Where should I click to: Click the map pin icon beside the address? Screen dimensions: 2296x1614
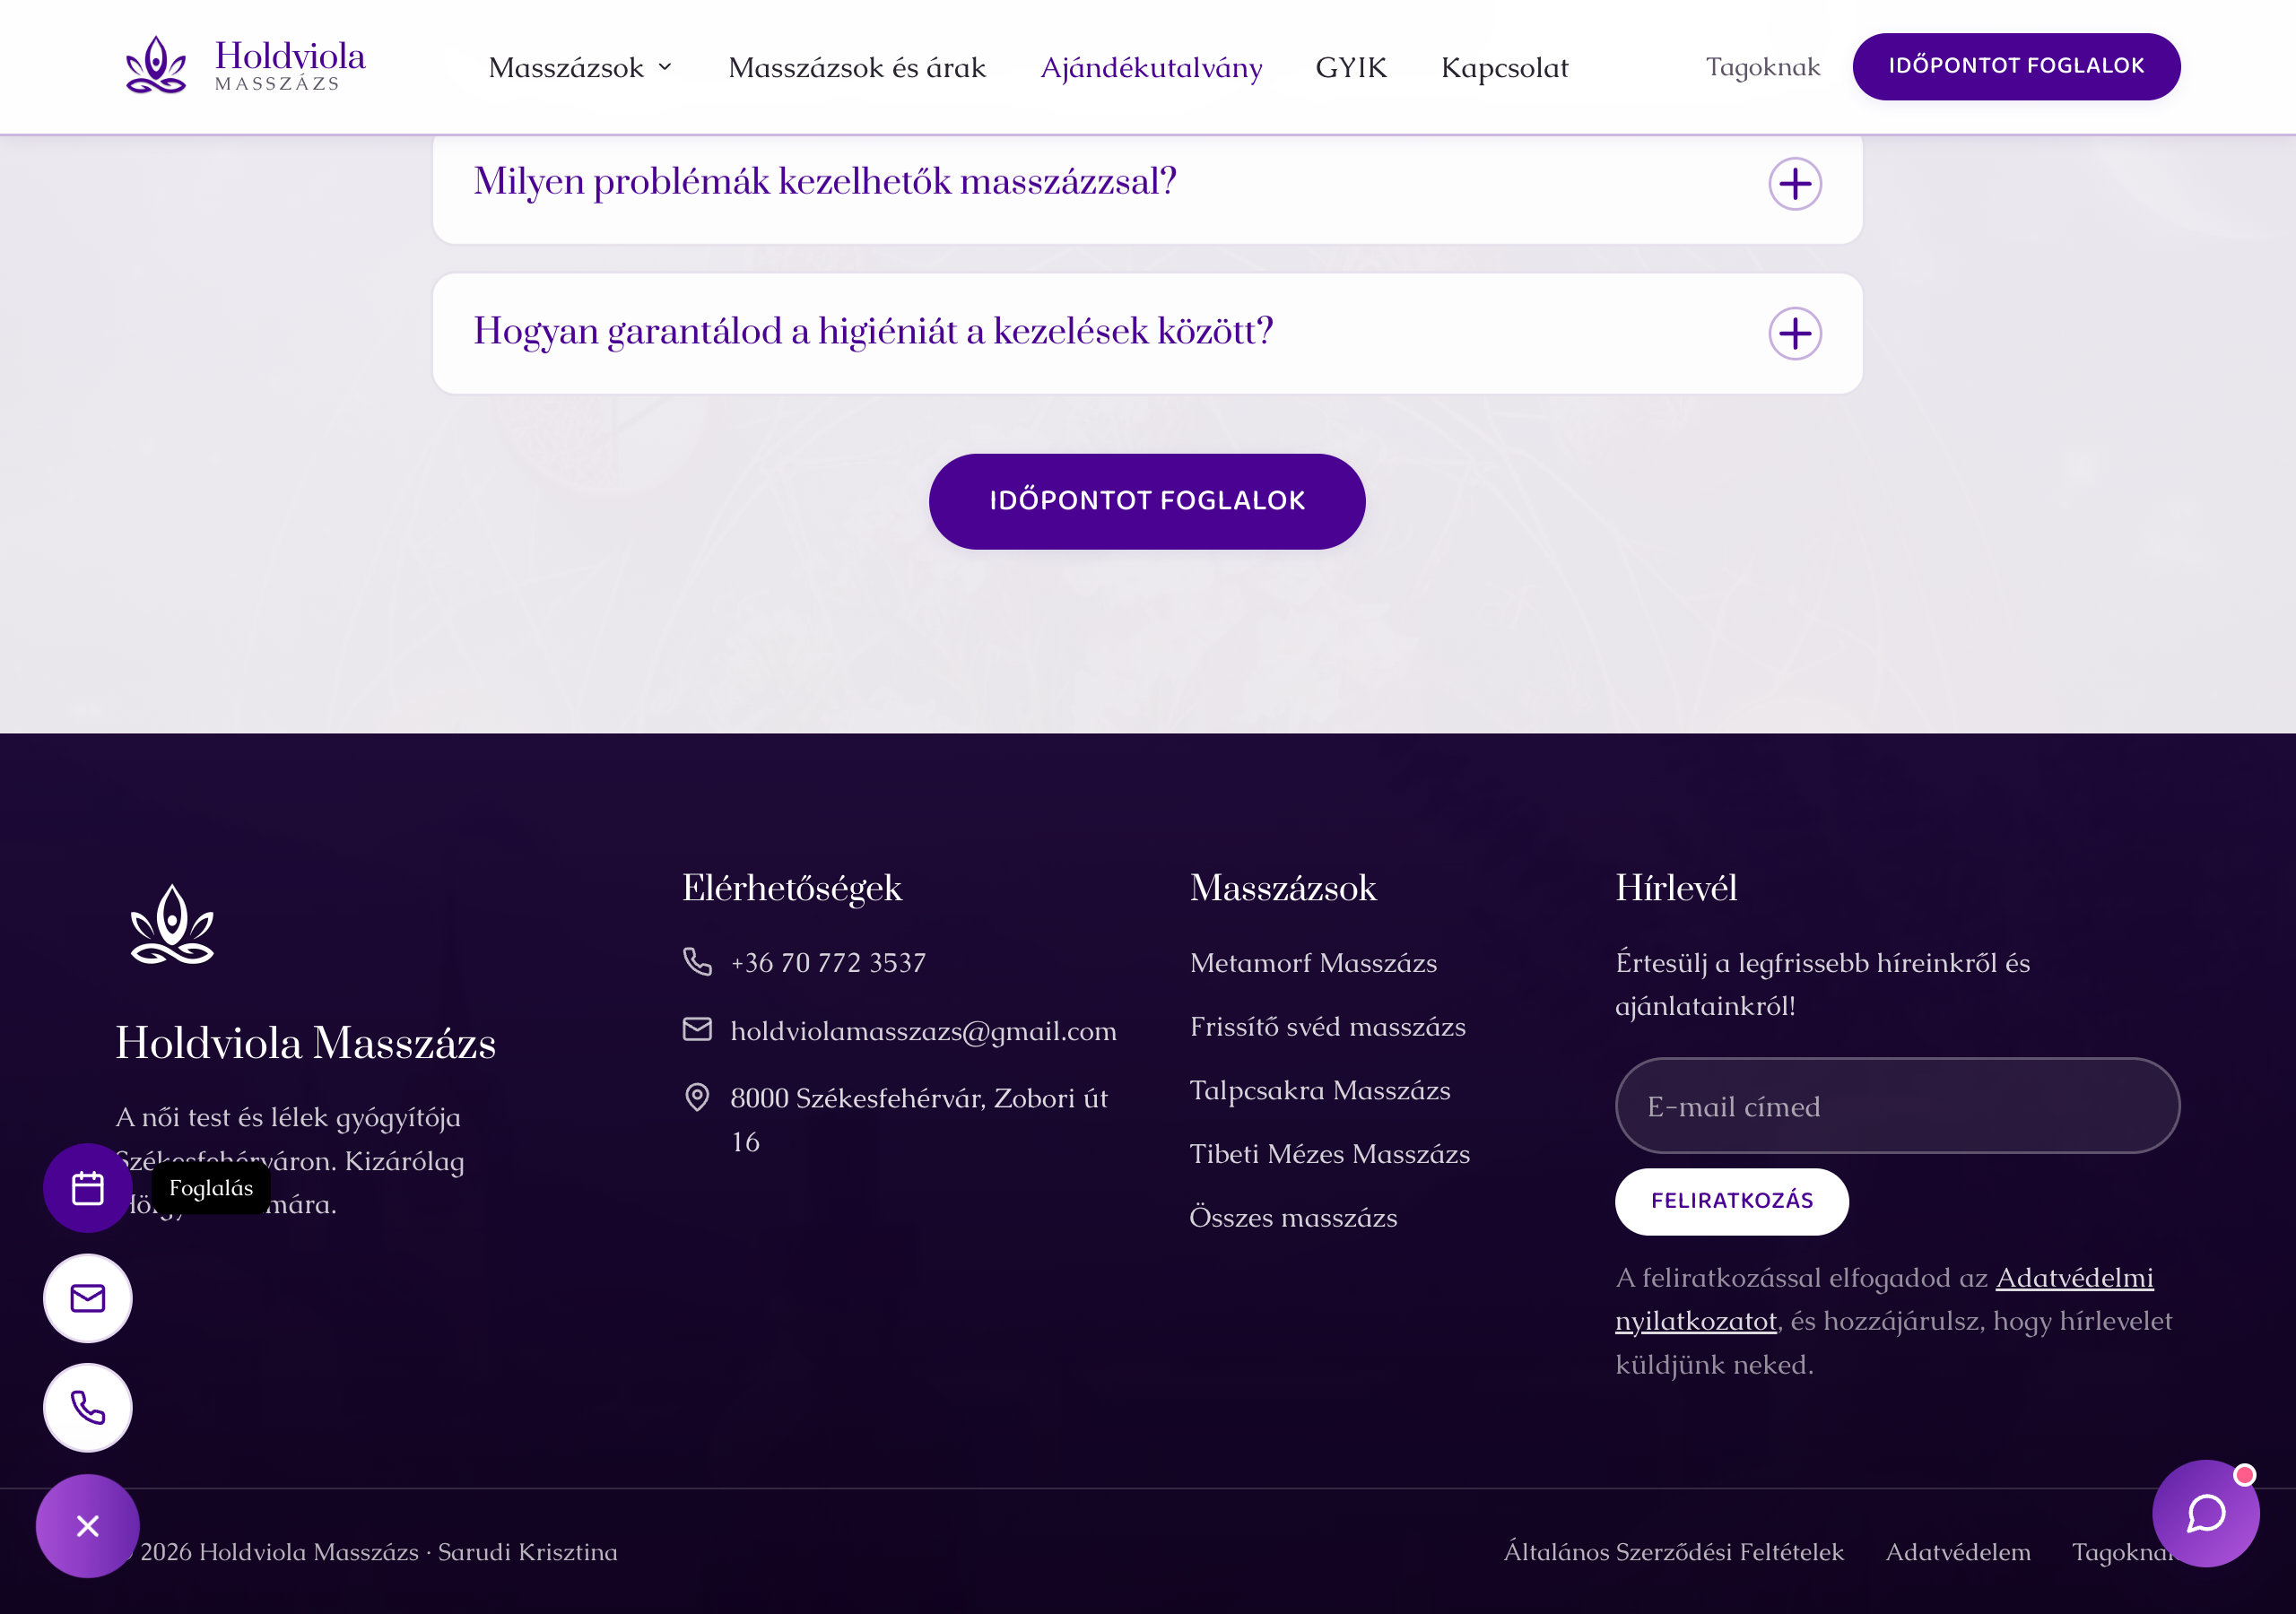[697, 1098]
